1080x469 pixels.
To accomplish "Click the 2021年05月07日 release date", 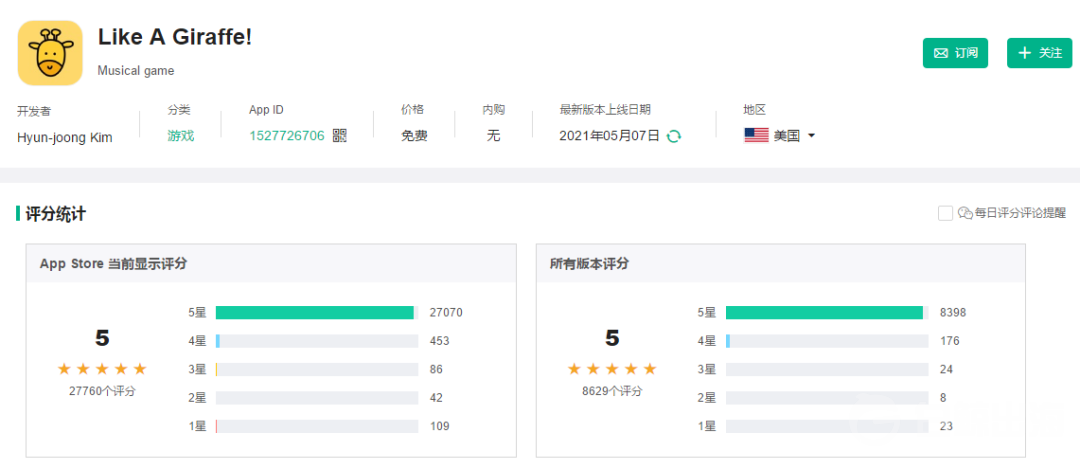I will [610, 136].
